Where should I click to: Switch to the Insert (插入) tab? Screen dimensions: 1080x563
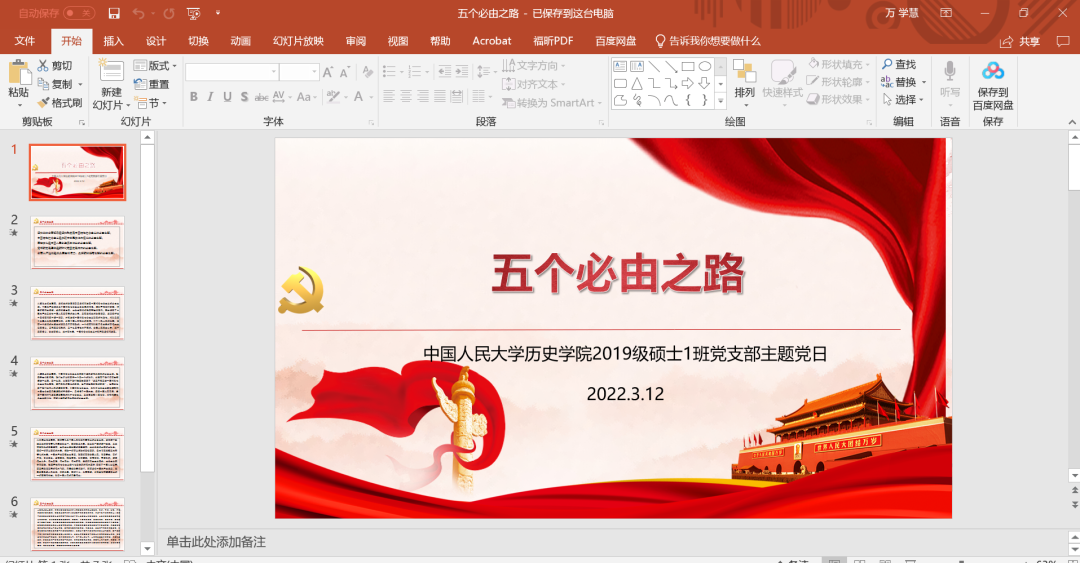point(113,41)
